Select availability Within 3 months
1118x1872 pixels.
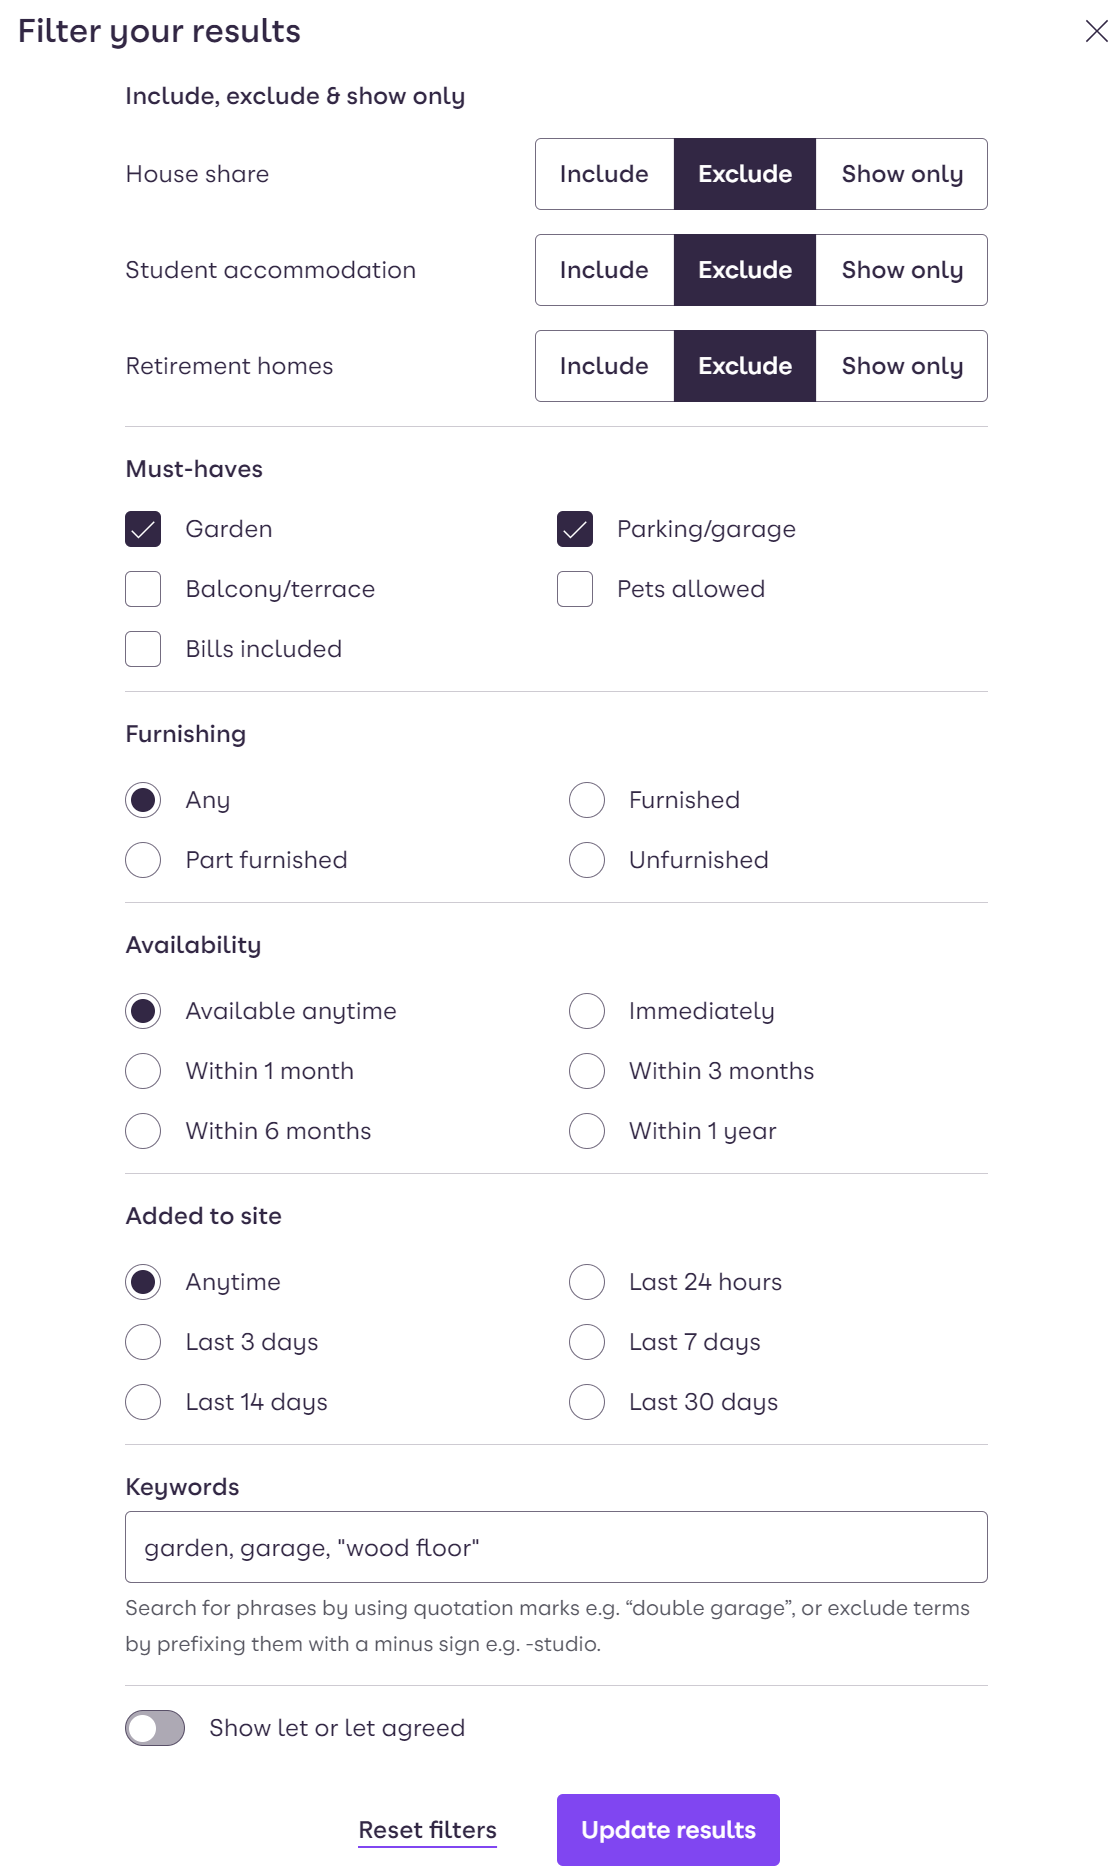click(x=586, y=1071)
